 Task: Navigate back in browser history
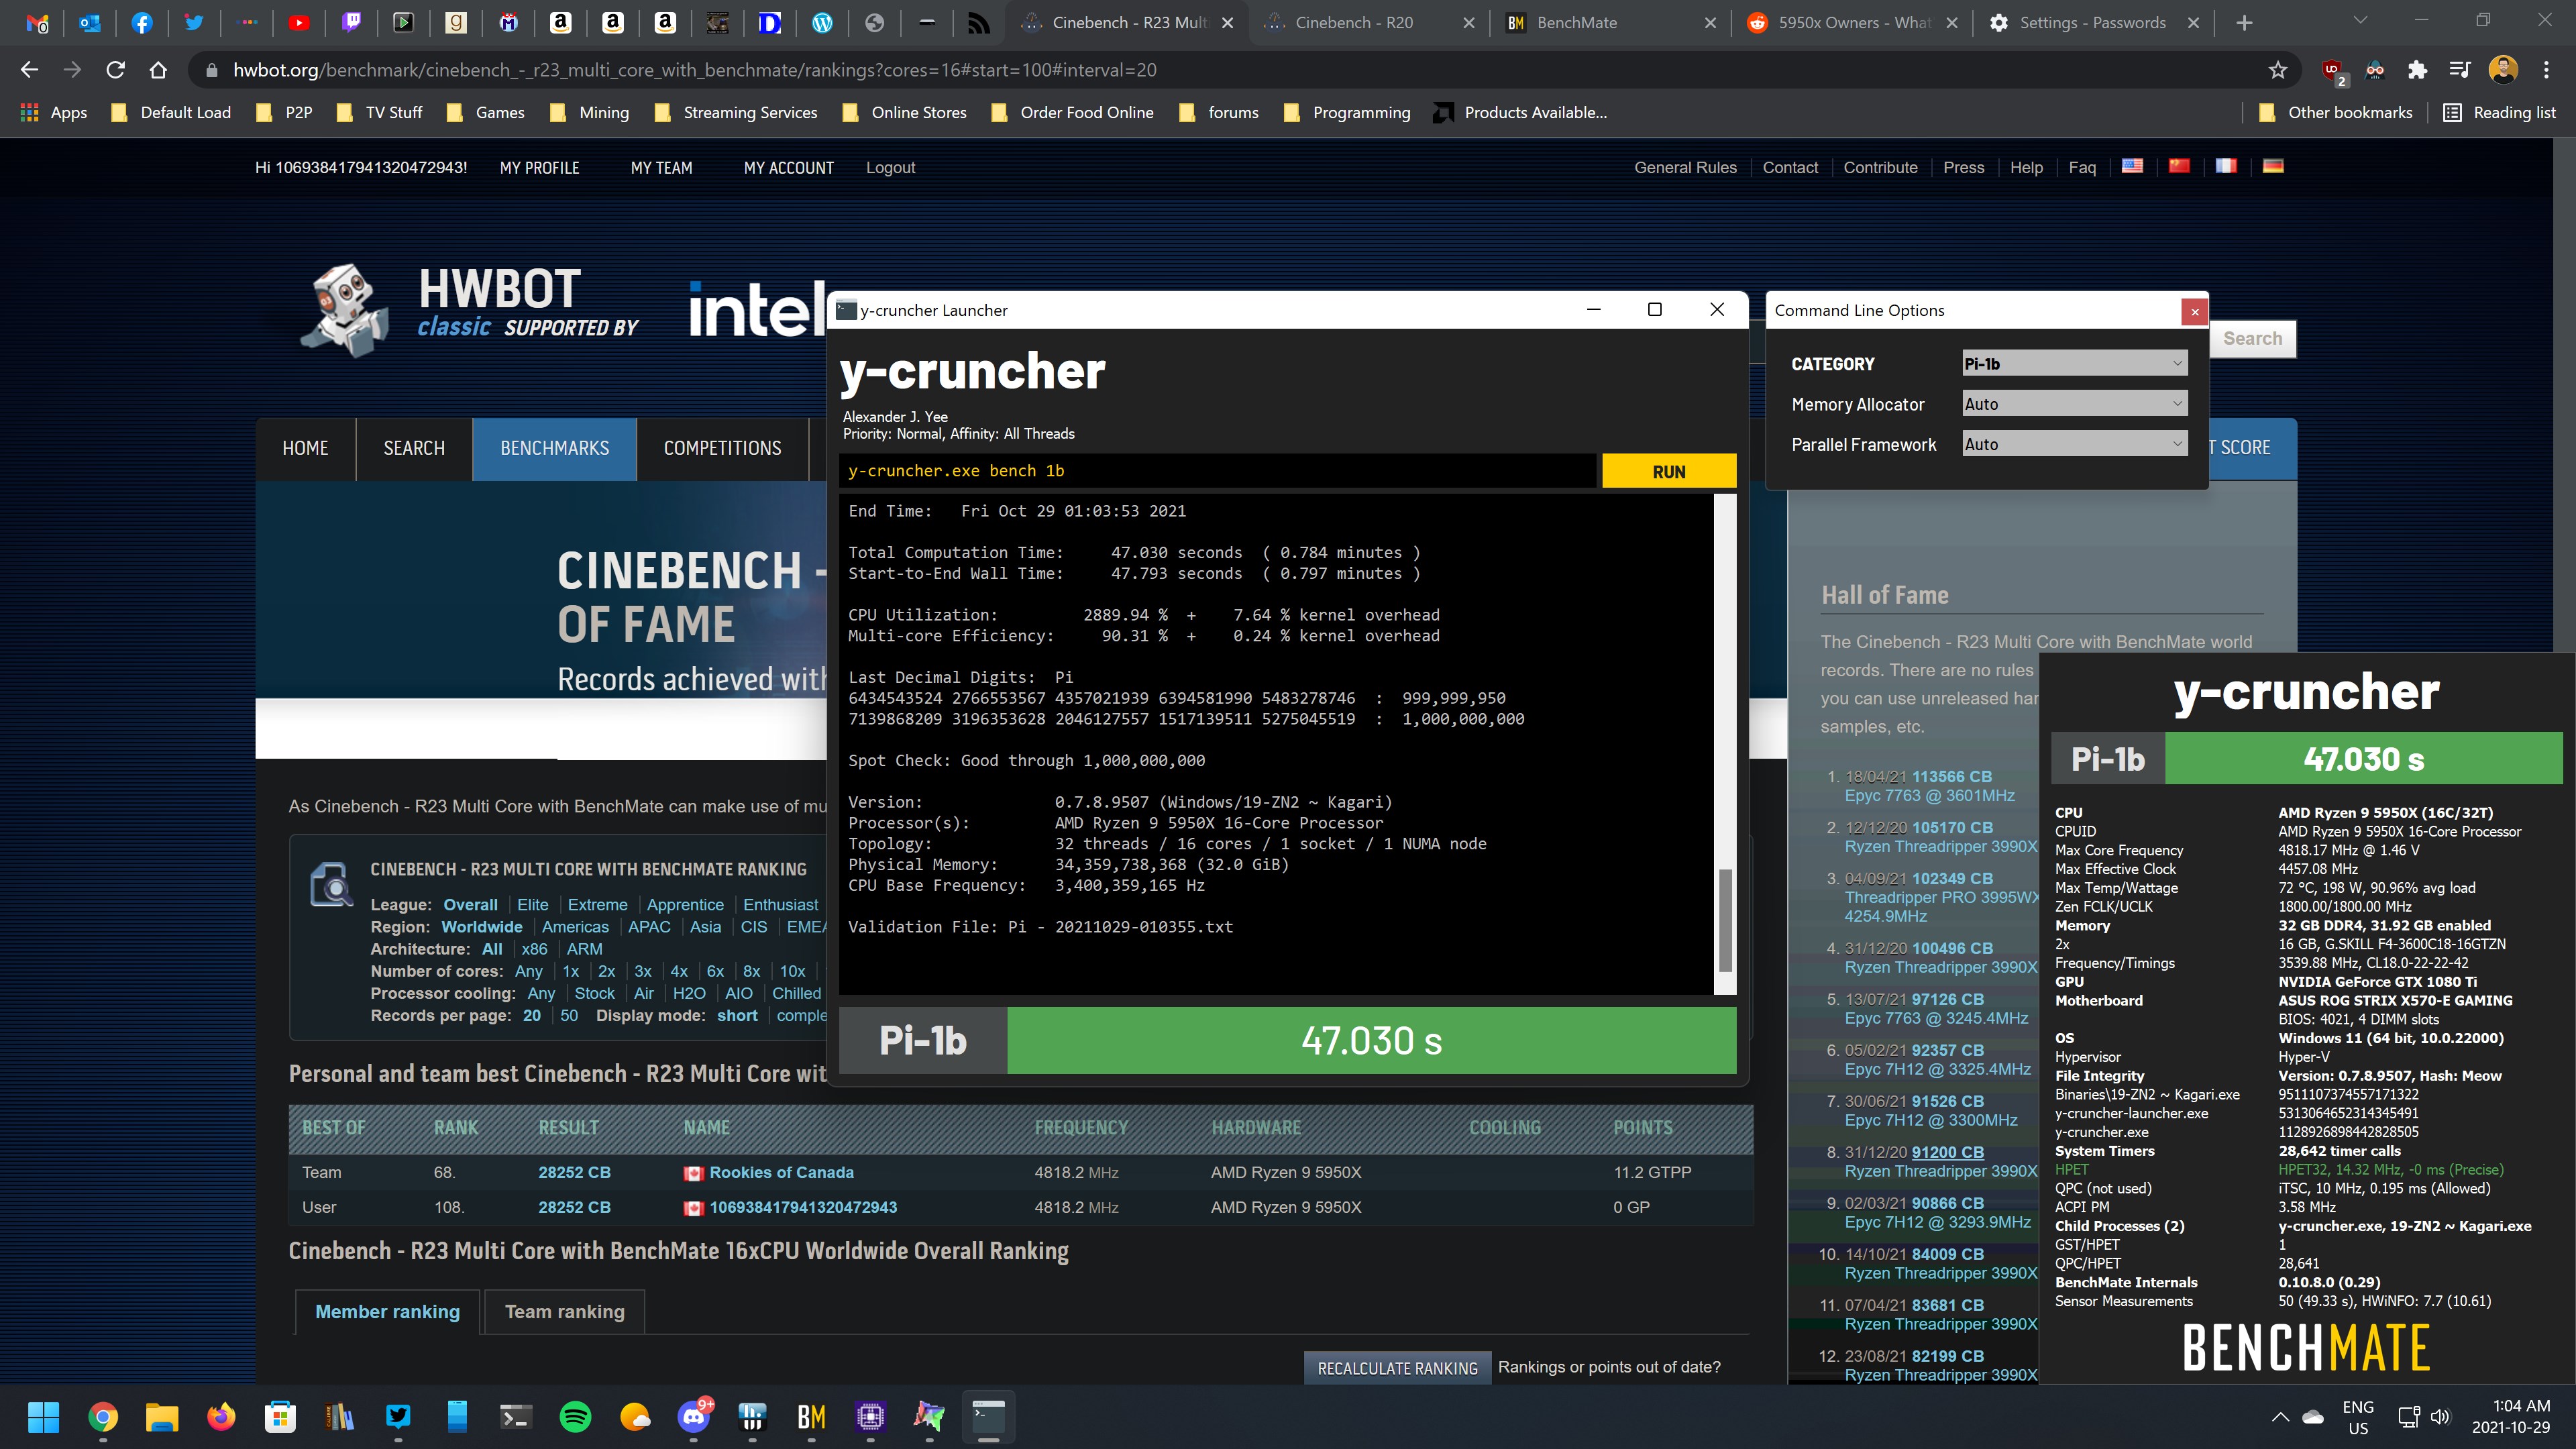pos(29,70)
